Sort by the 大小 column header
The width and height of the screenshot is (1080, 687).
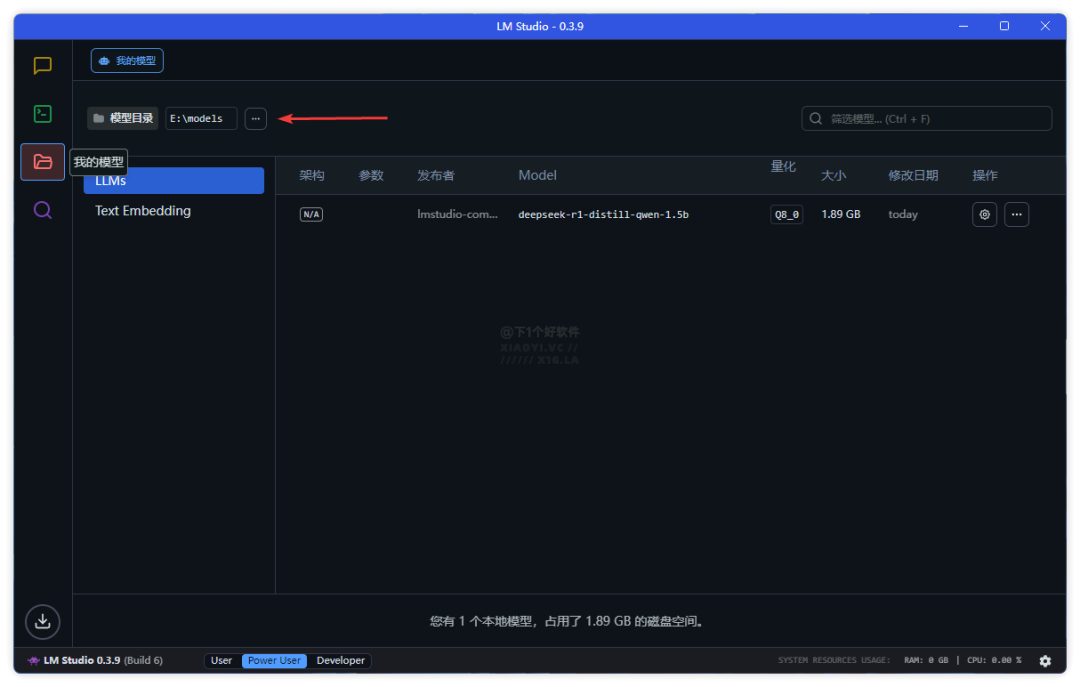click(x=833, y=175)
